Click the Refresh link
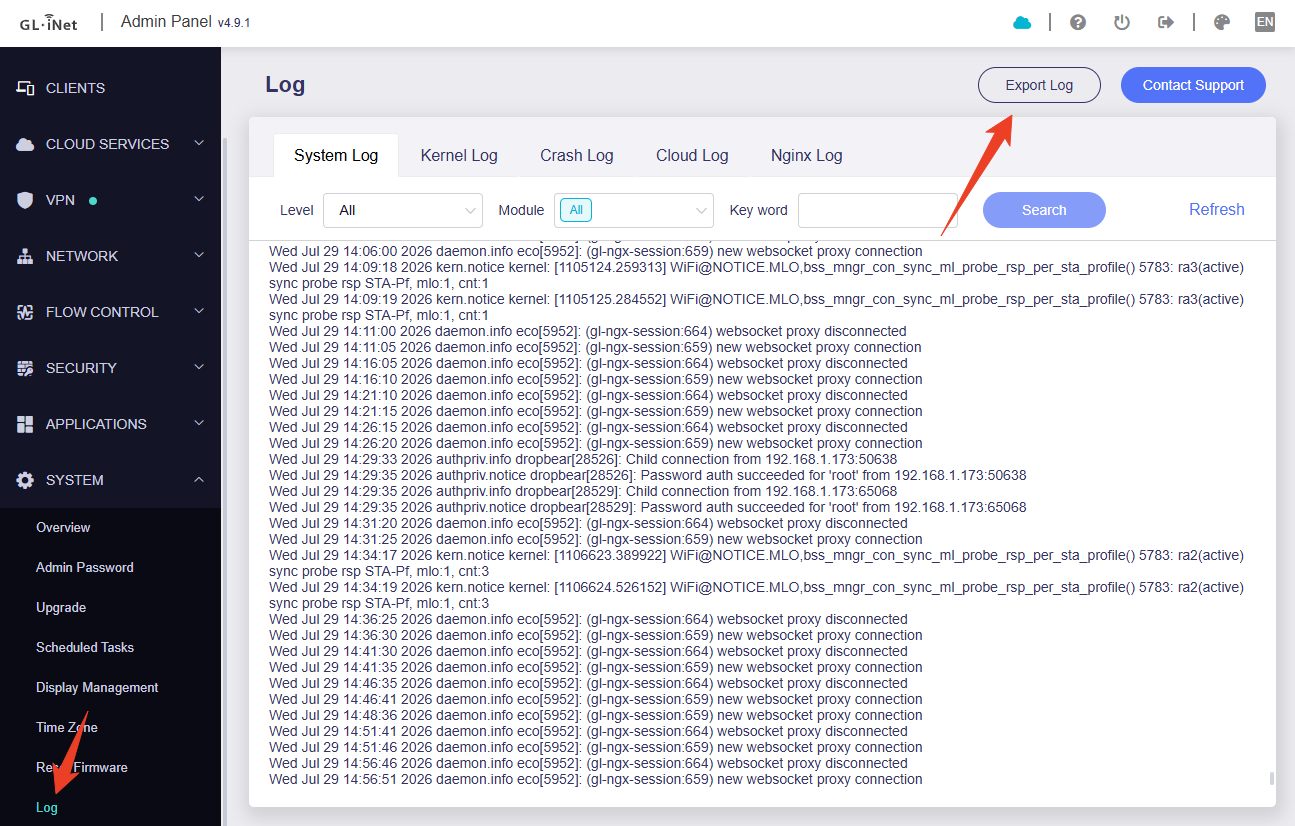Screen dimensions: 1295x826 (x=1216, y=210)
